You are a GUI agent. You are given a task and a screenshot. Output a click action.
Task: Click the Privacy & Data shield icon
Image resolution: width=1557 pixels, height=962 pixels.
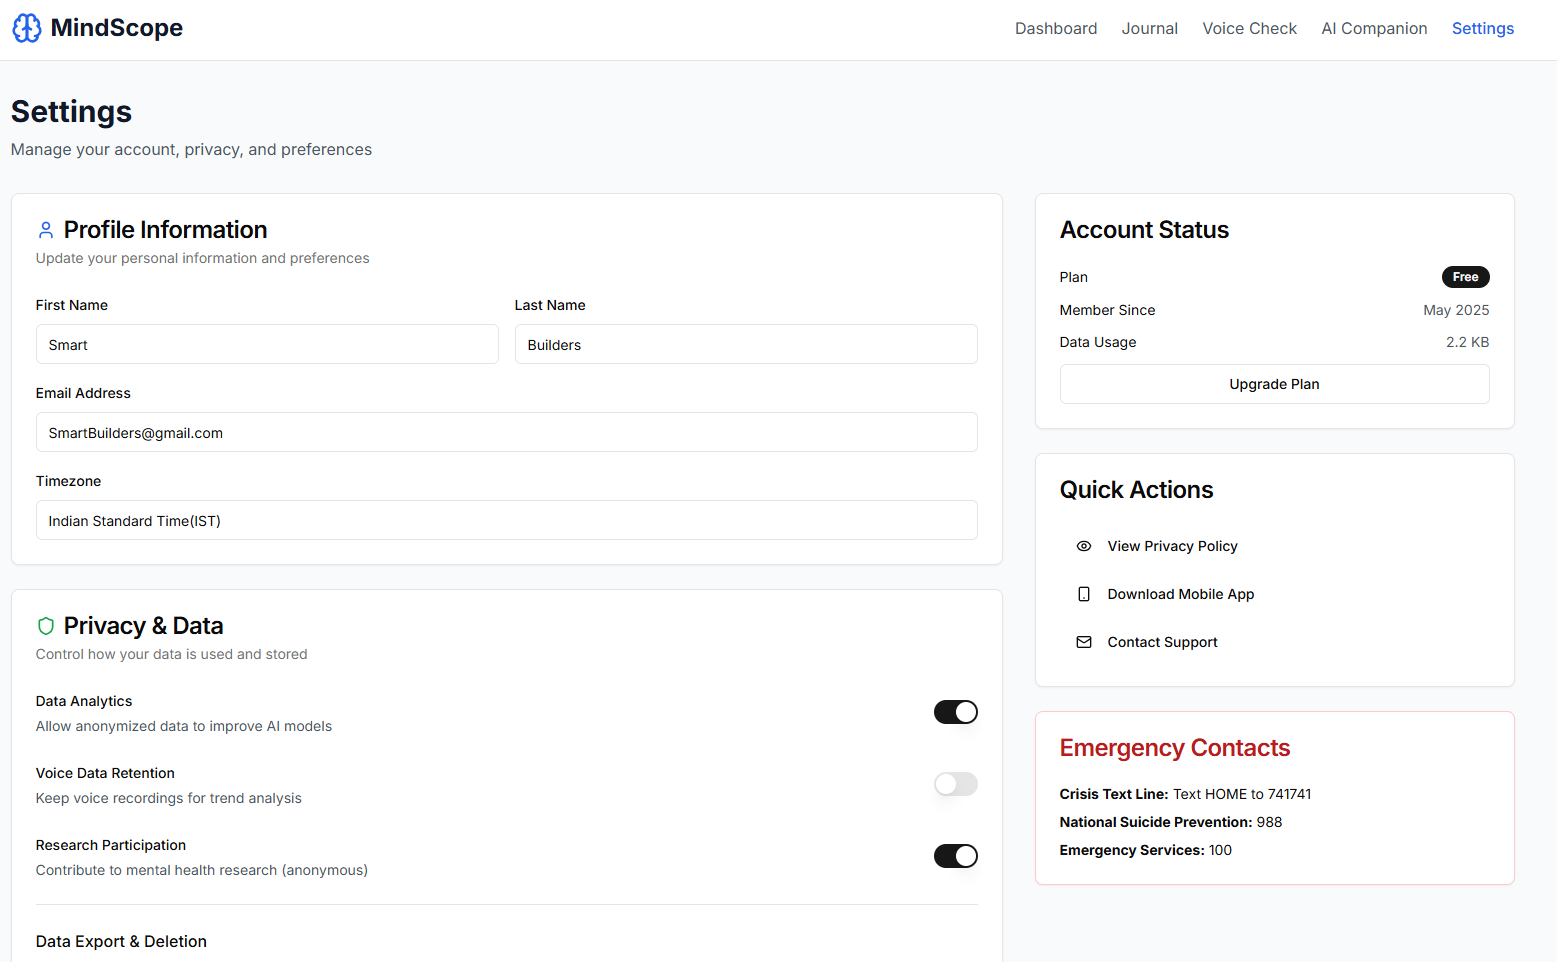point(46,626)
